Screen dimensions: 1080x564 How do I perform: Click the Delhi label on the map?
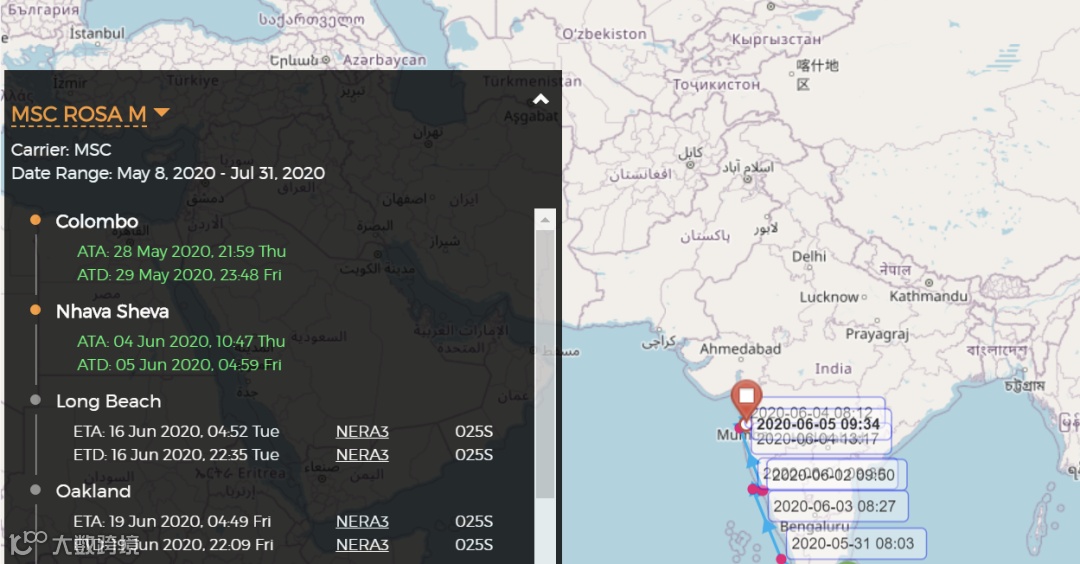[809, 256]
